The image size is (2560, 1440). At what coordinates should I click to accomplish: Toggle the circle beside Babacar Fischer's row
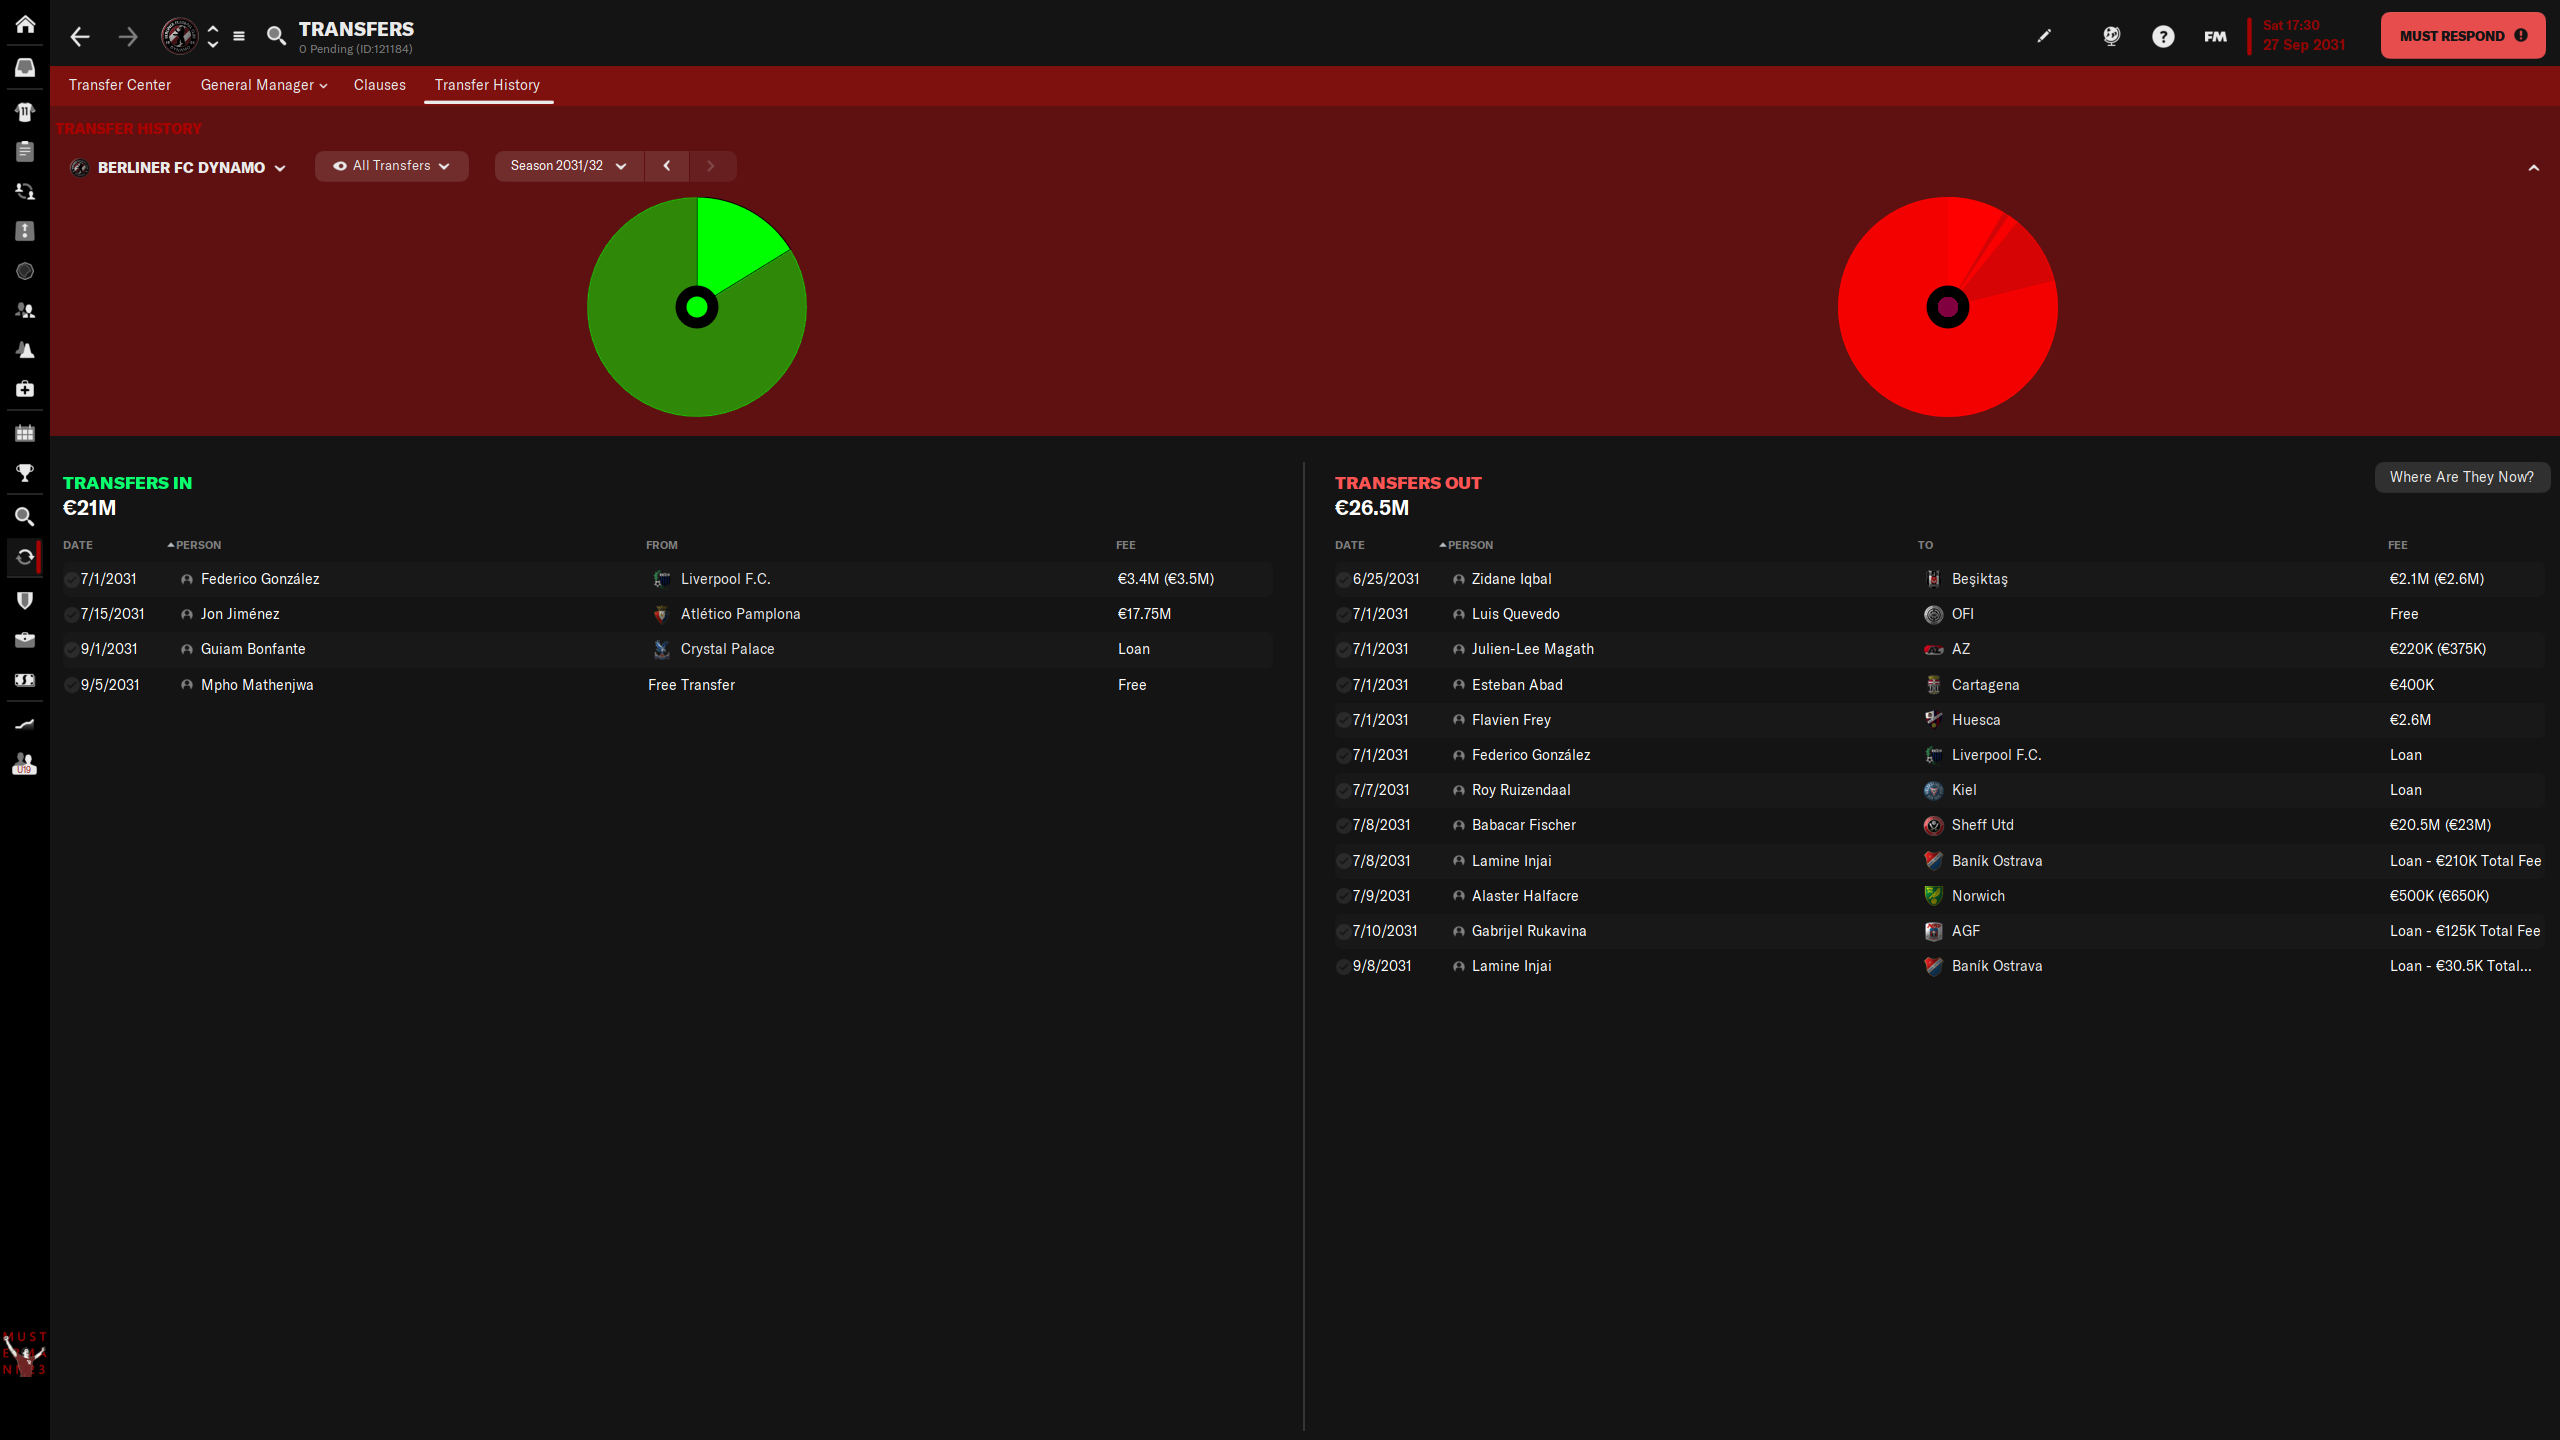pos(1343,826)
